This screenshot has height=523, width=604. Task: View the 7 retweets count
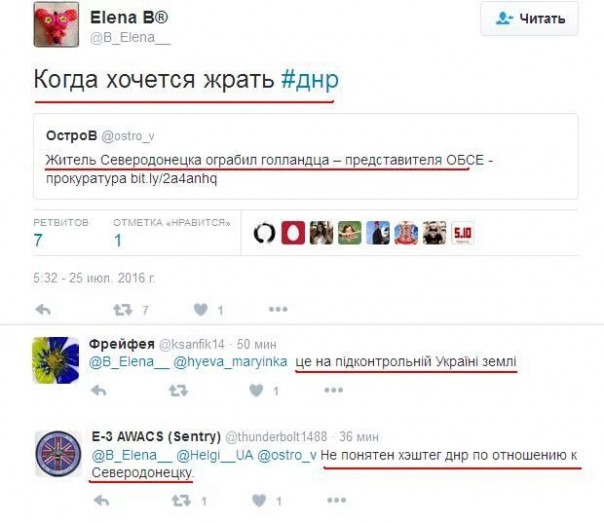pos(38,240)
